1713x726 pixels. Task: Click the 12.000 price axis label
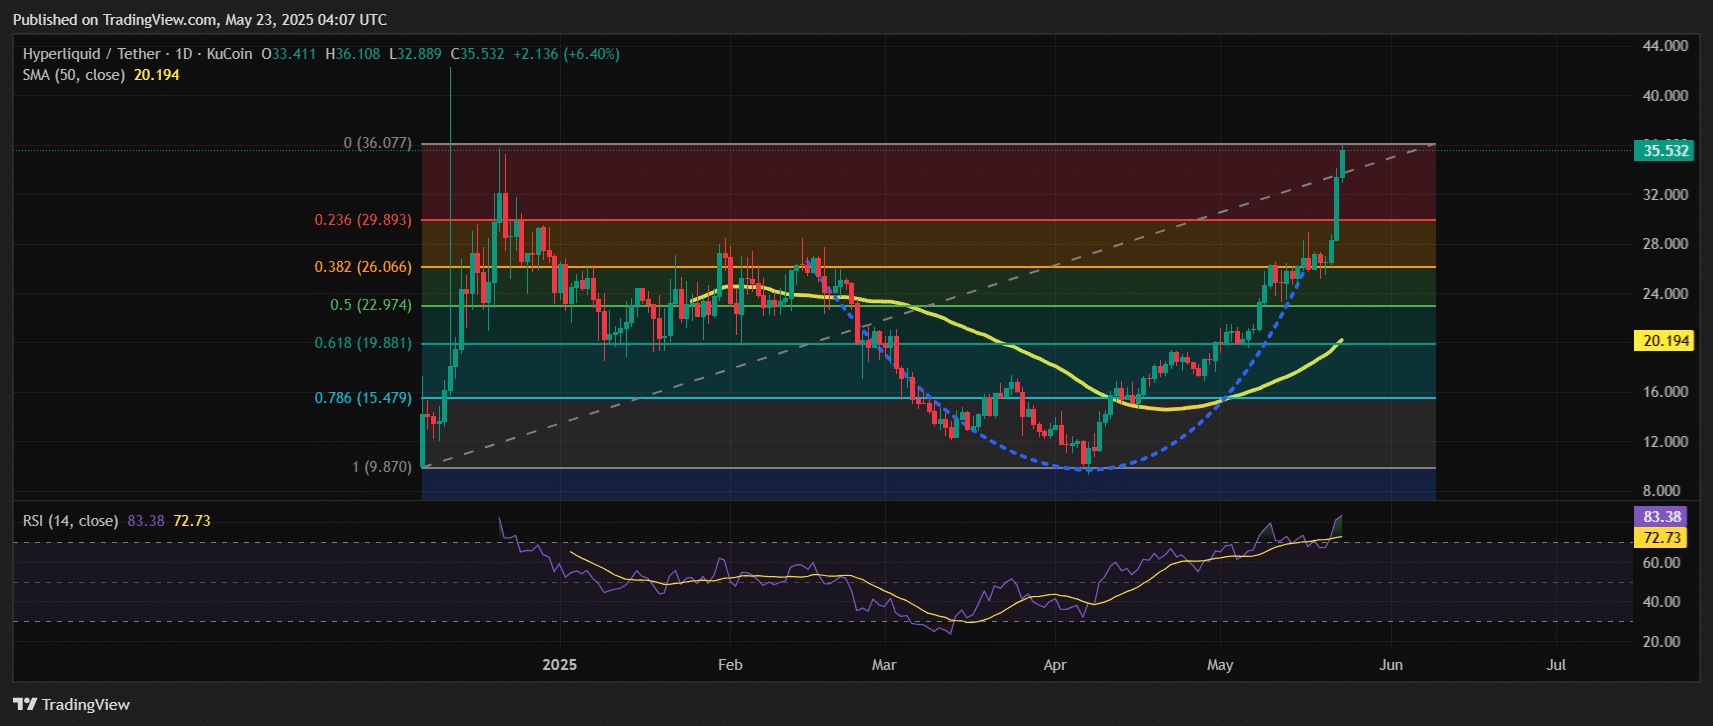1665,442
